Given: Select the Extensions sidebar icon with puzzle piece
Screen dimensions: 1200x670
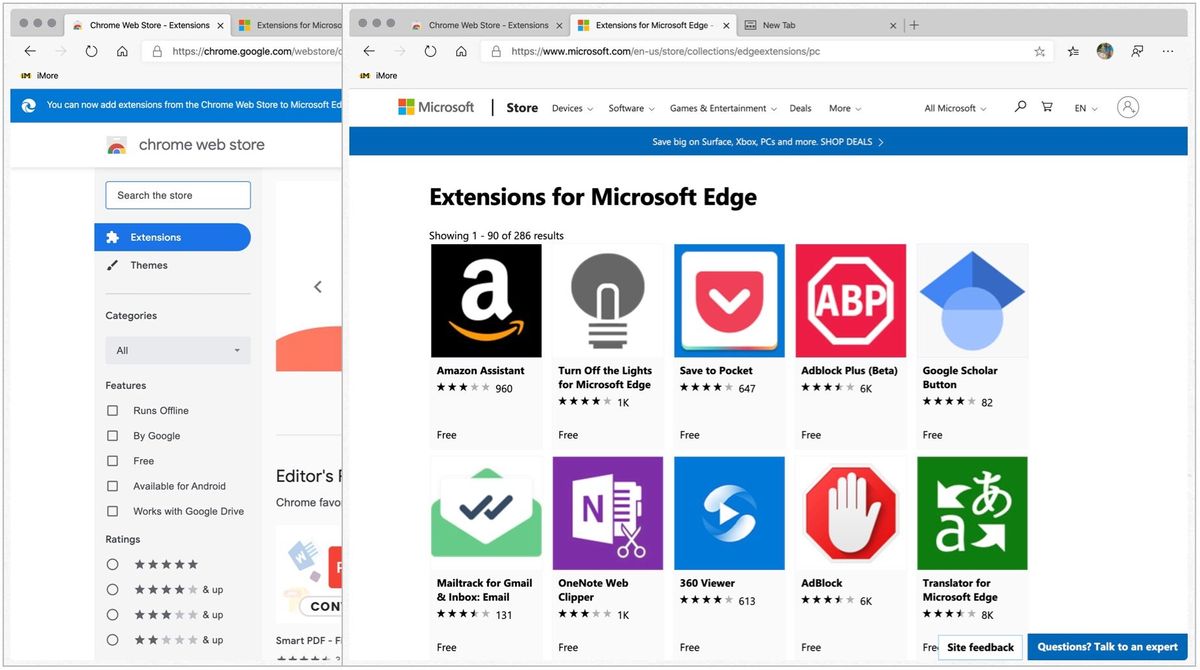Looking at the screenshot, I should pyautogui.click(x=115, y=237).
